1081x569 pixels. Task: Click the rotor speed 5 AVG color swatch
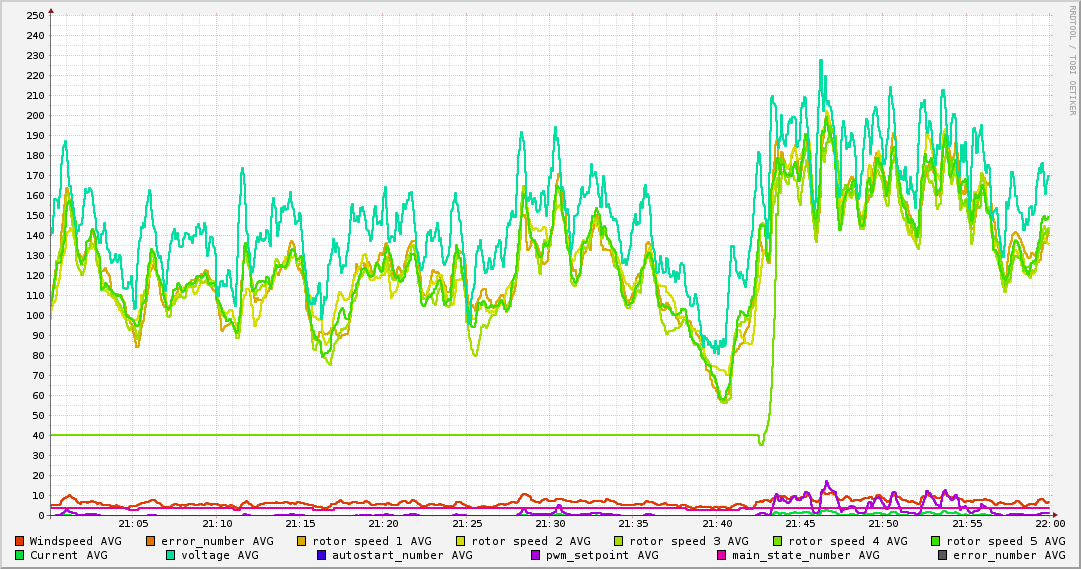tap(936, 541)
